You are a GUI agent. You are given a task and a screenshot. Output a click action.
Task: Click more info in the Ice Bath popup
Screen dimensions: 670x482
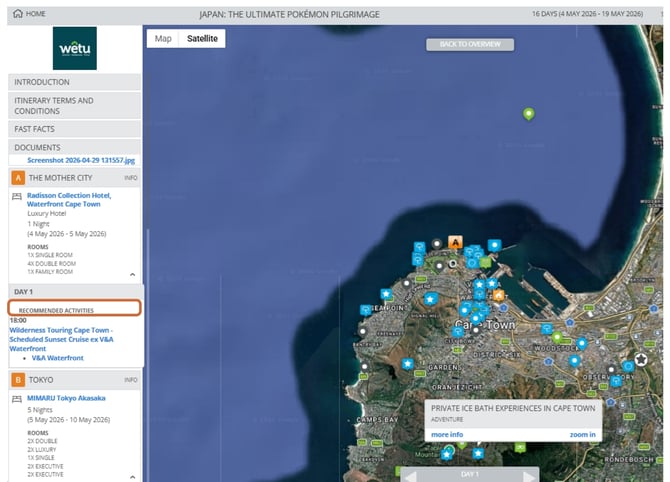pos(447,435)
